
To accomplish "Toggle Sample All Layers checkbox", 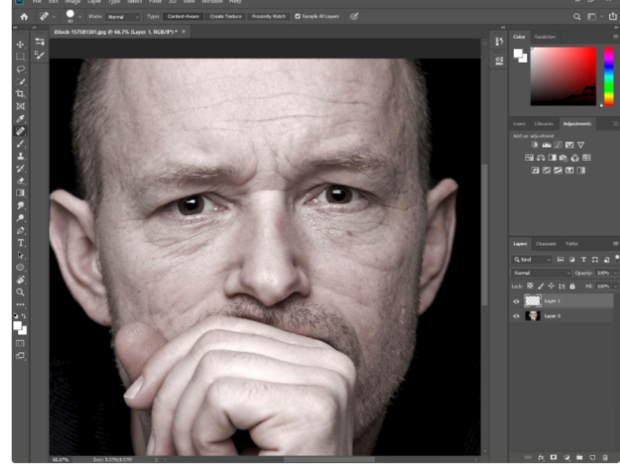I will (297, 17).
